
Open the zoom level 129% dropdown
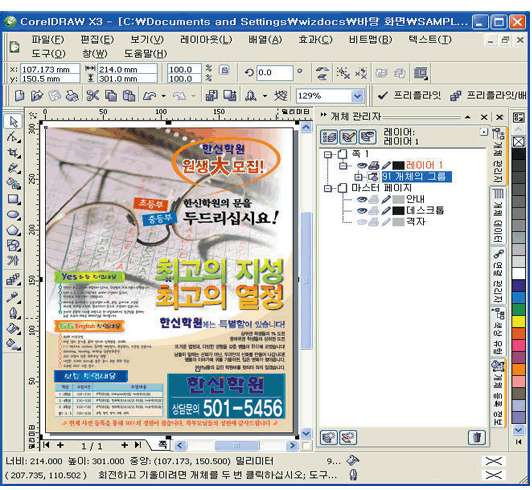point(357,96)
